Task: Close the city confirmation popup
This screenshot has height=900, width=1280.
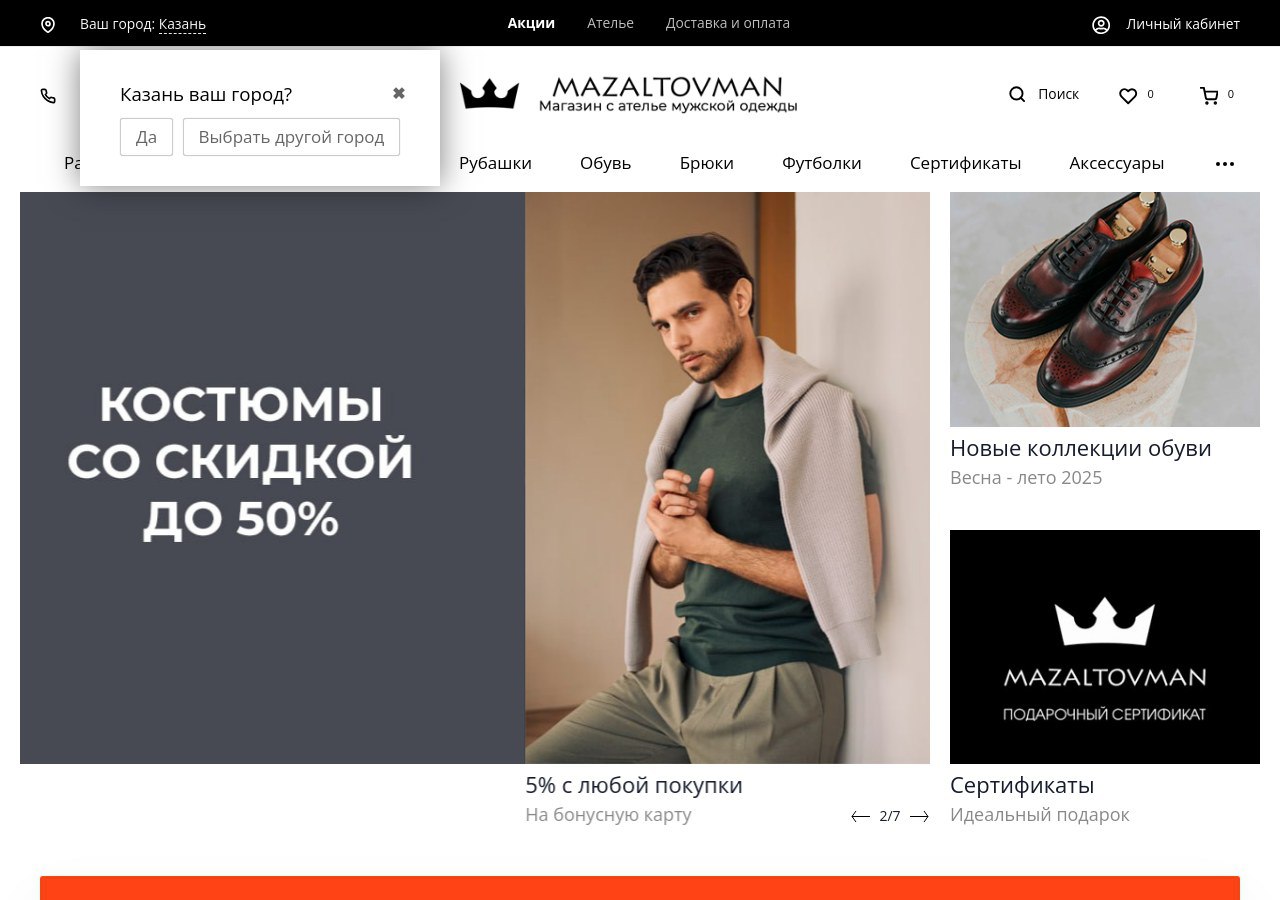Action: [x=399, y=93]
